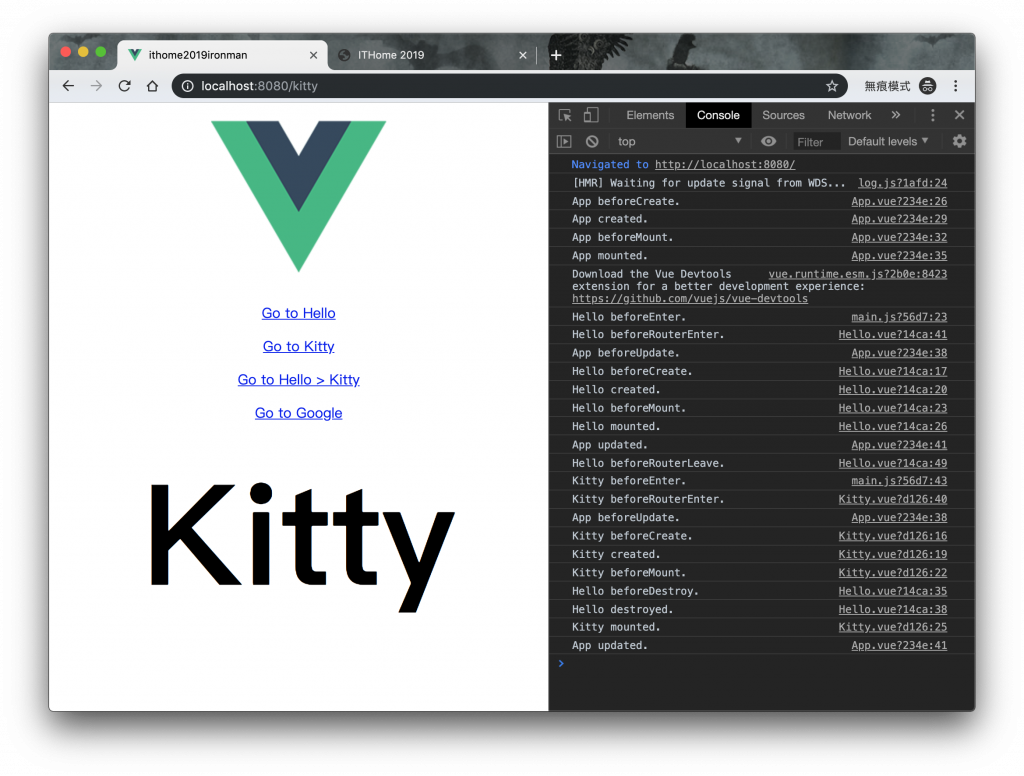Select the 'App beforeCreate.' log message

point(626,201)
